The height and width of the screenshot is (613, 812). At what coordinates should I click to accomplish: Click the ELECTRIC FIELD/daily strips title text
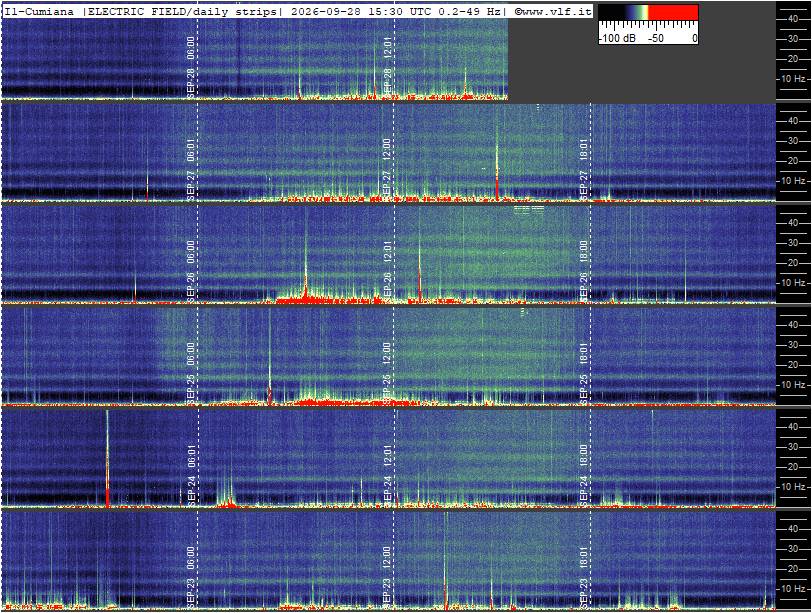(x=182, y=11)
